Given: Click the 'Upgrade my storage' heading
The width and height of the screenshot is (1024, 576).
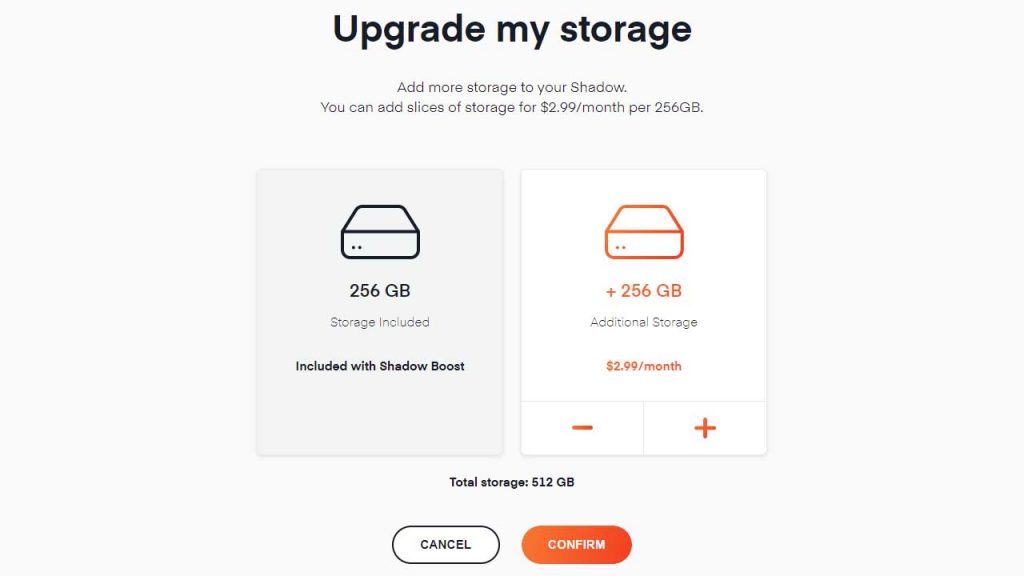Looking at the screenshot, I should pyautogui.click(x=512, y=29).
